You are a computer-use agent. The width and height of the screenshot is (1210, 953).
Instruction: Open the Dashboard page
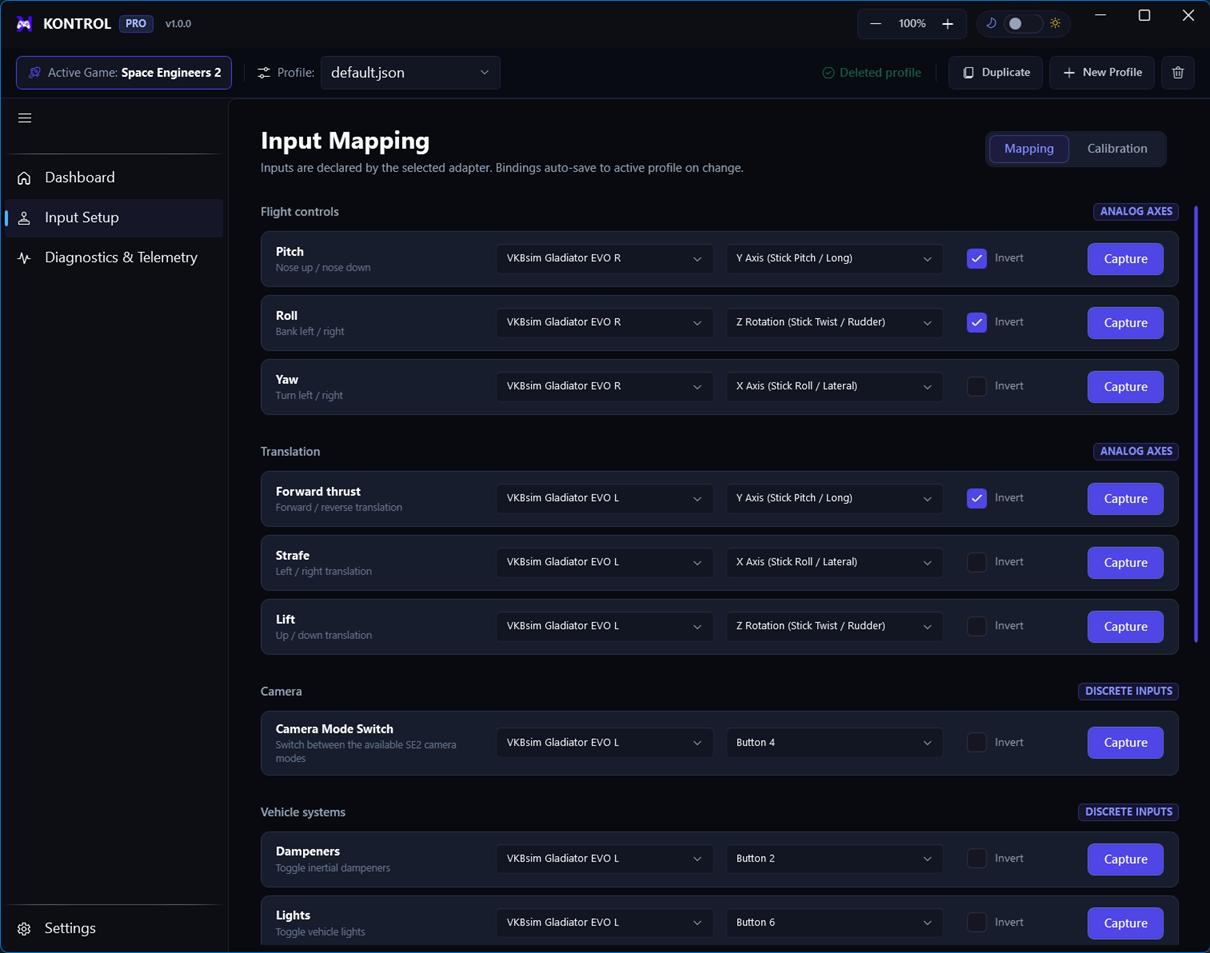point(114,178)
